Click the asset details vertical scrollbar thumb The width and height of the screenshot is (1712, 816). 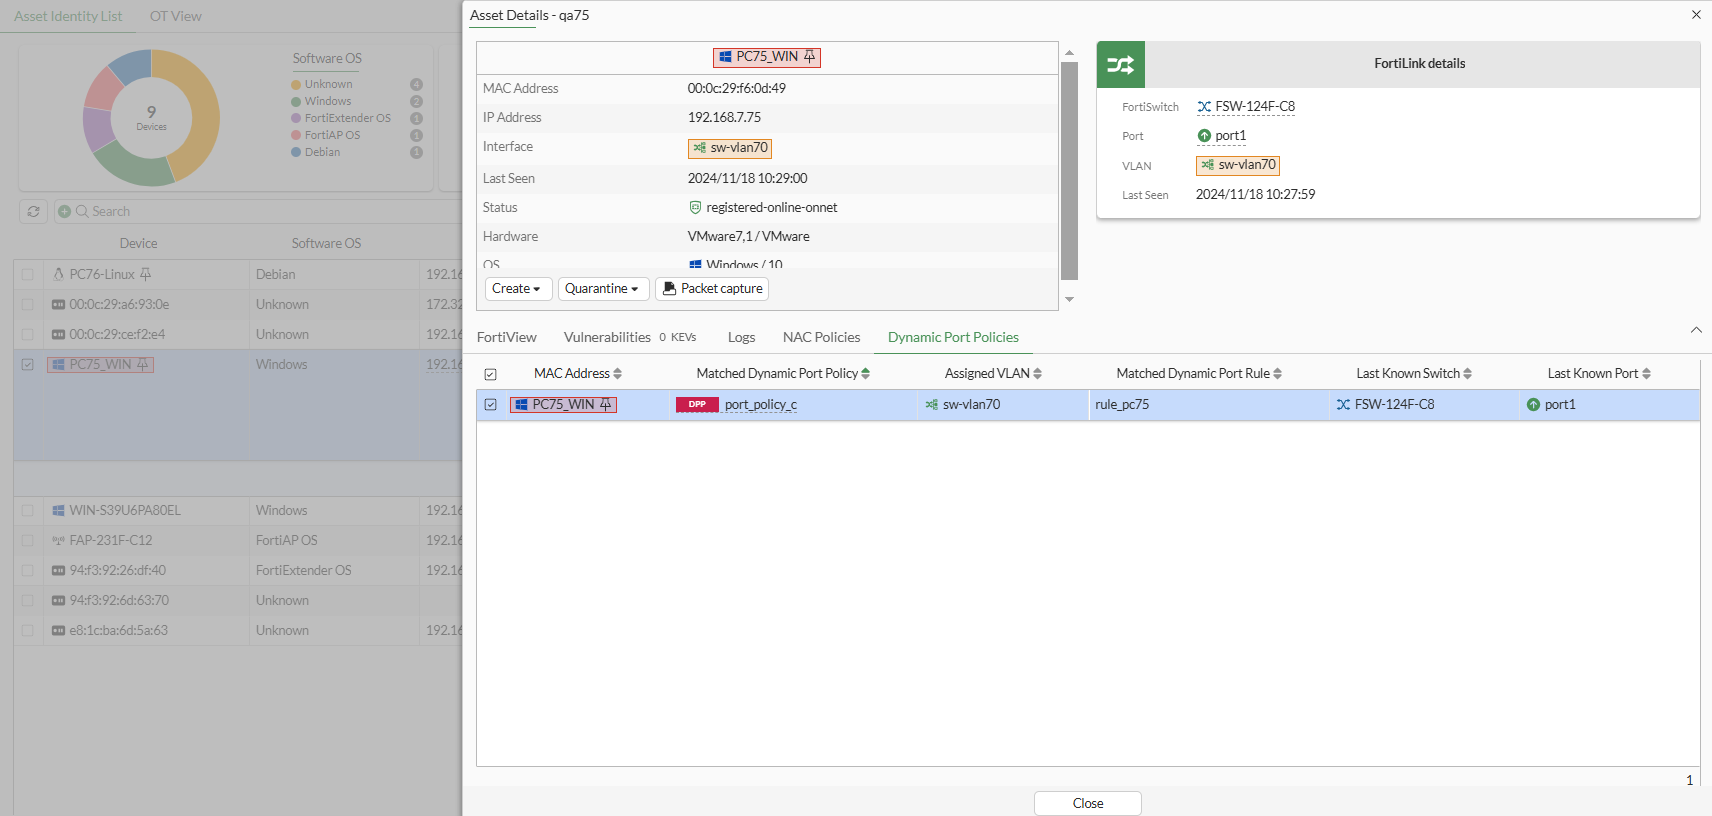point(1069,171)
